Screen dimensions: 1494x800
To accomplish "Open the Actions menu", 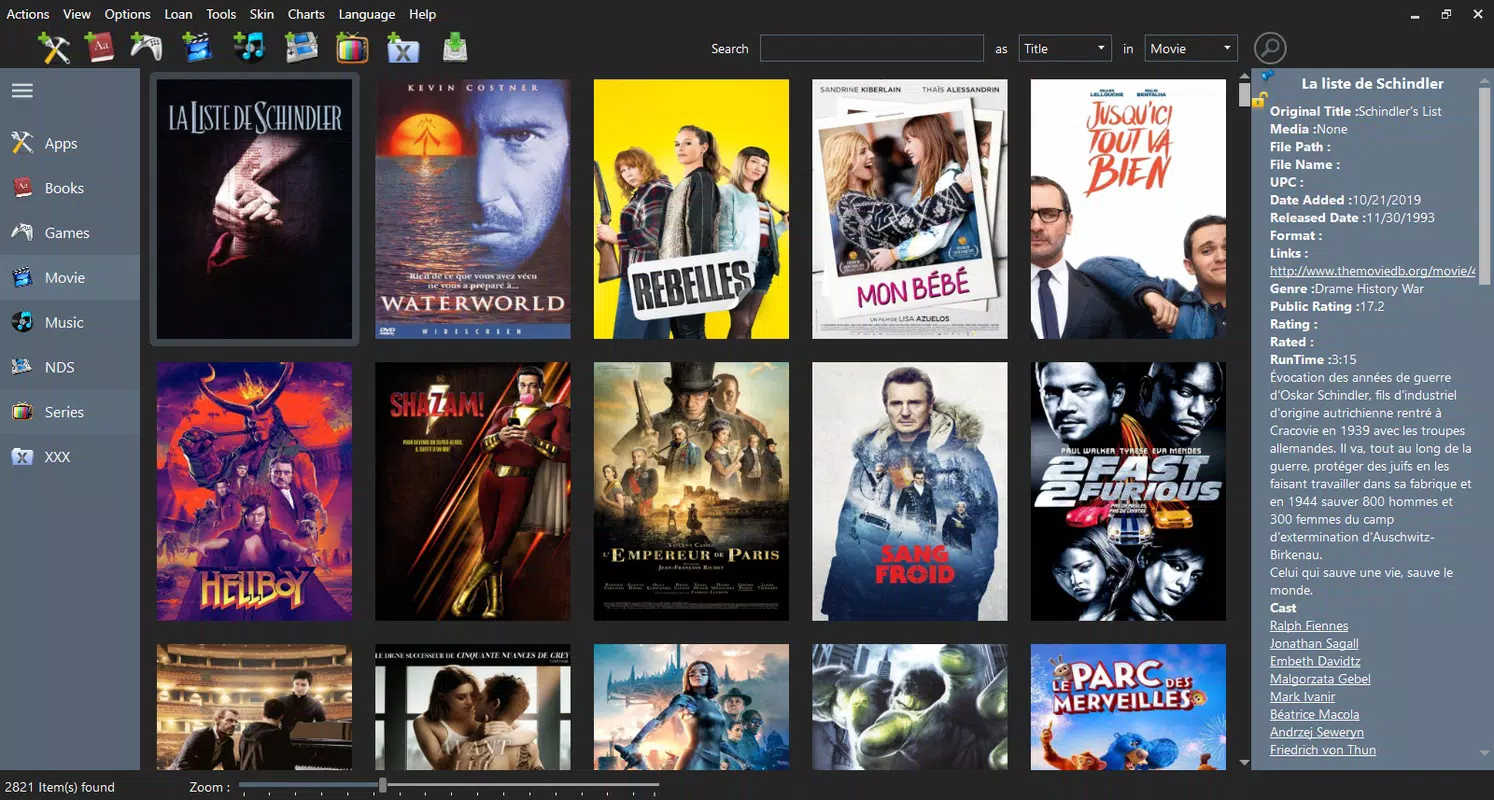I will pyautogui.click(x=28, y=14).
